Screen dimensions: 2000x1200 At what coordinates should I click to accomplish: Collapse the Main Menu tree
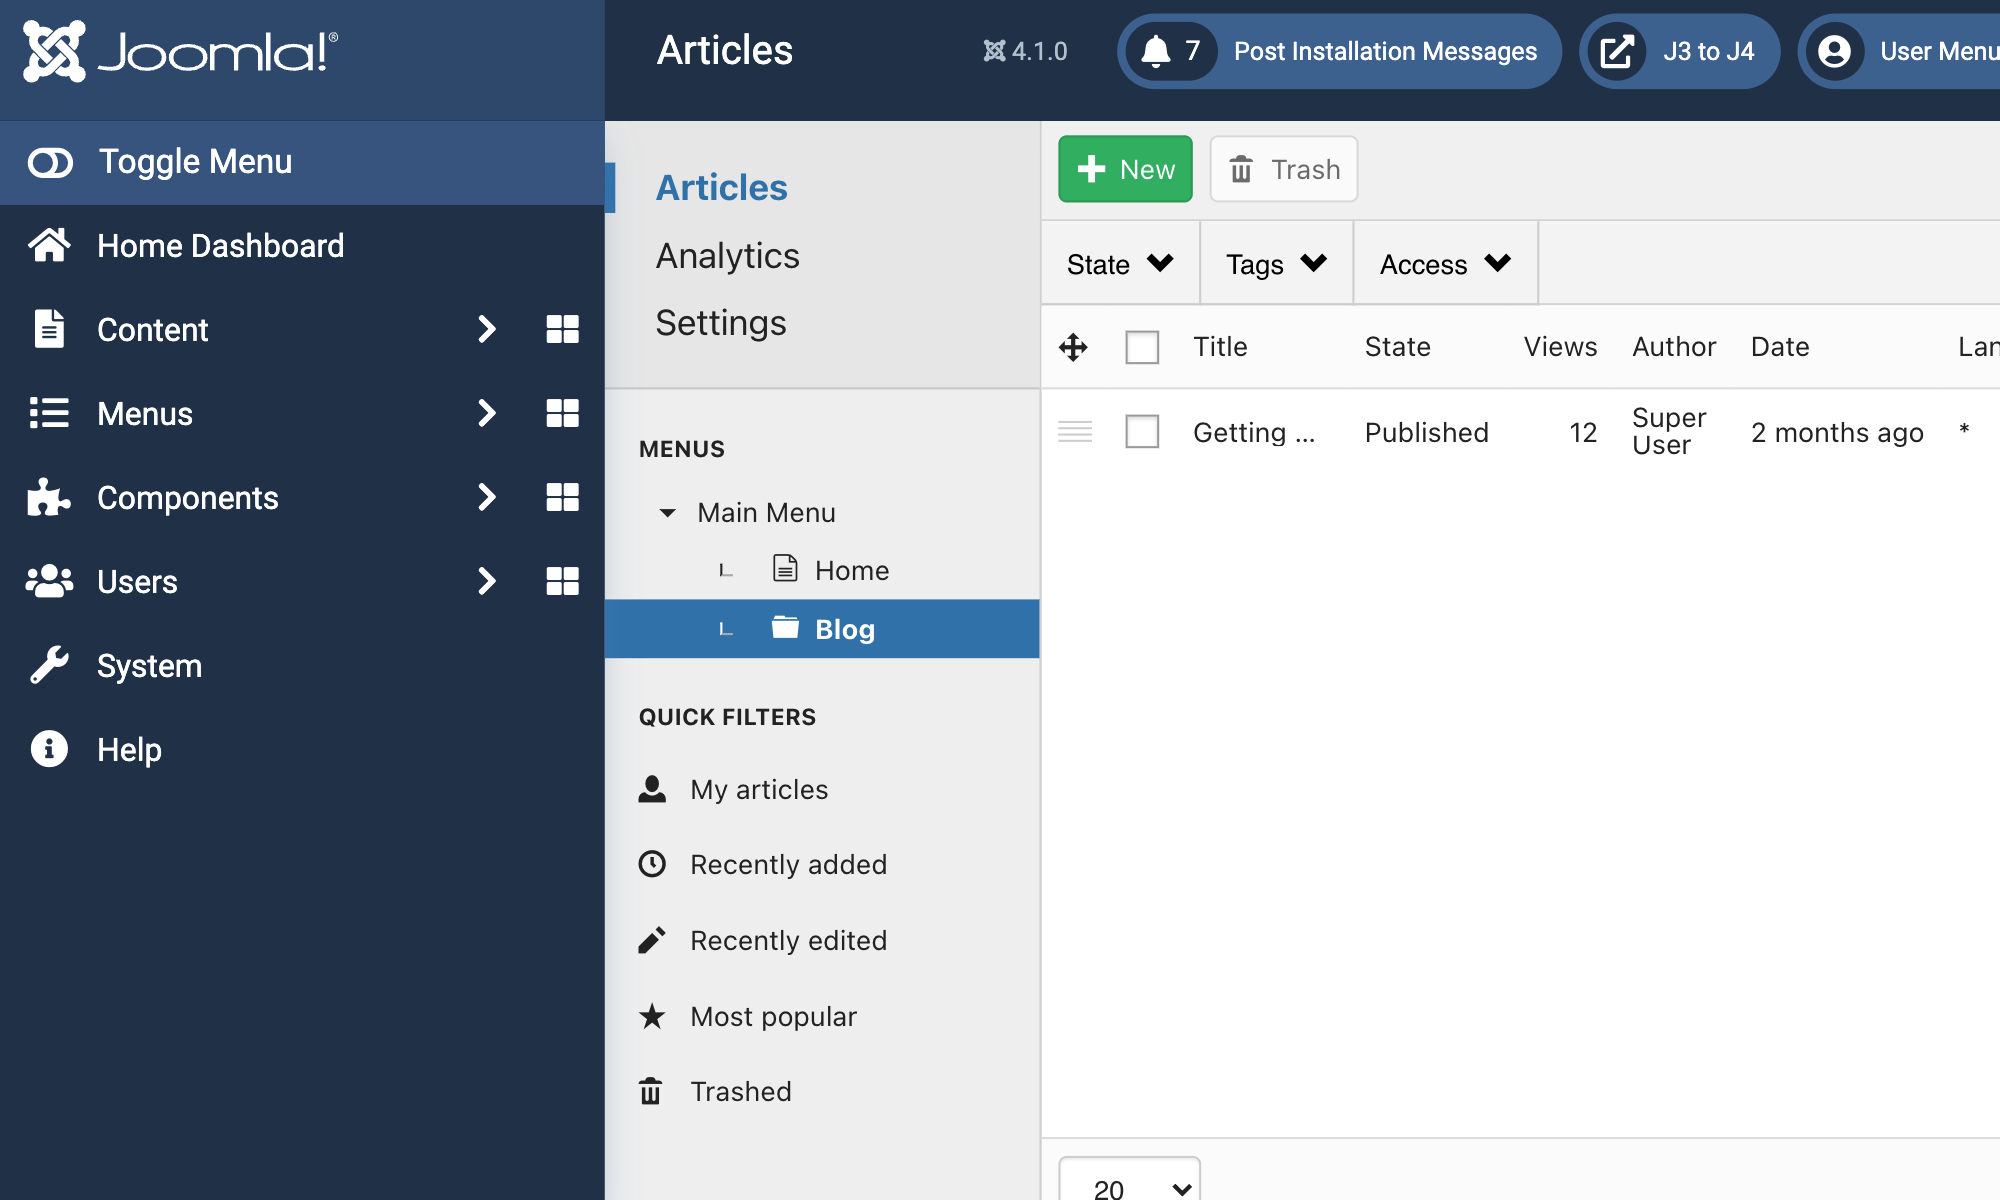coord(667,513)
